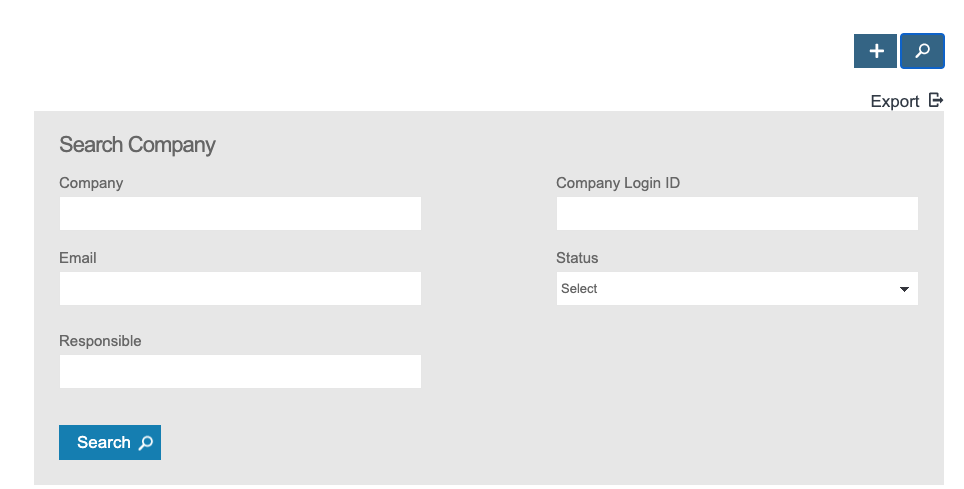This screenshot has height=489, width=964.
Task: Select the Email input box
Action: click(240, 288)
